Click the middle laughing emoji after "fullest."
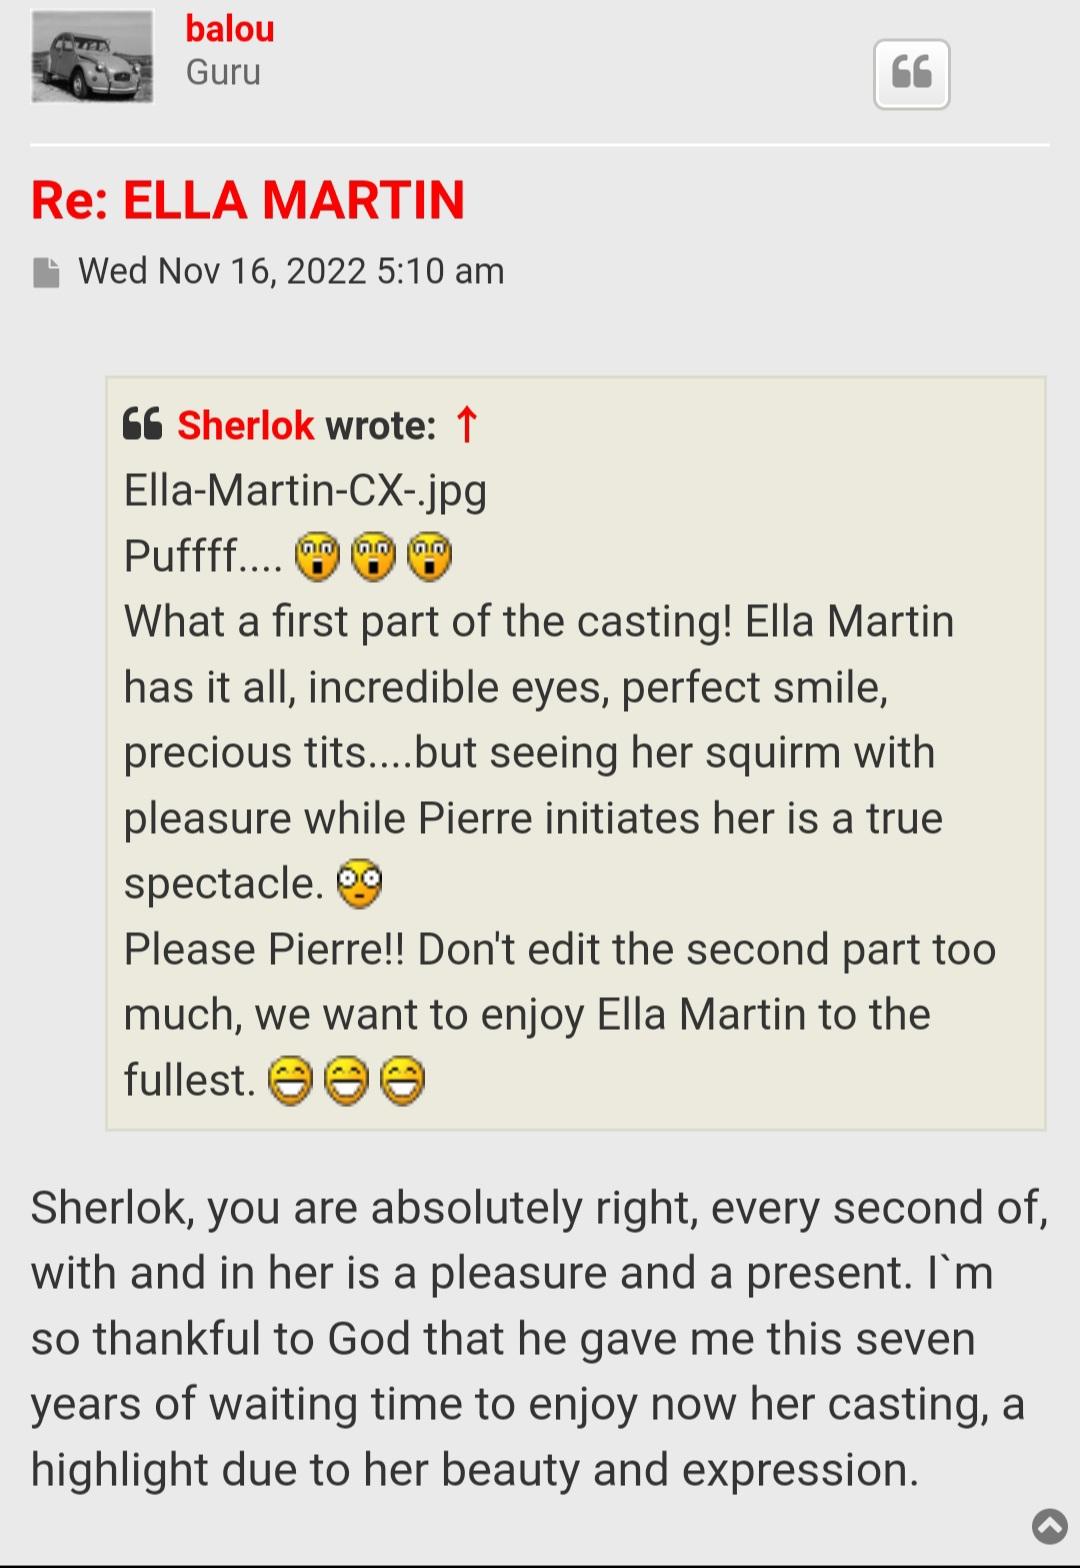The image size is (1080, 1568). point(347,1081)
